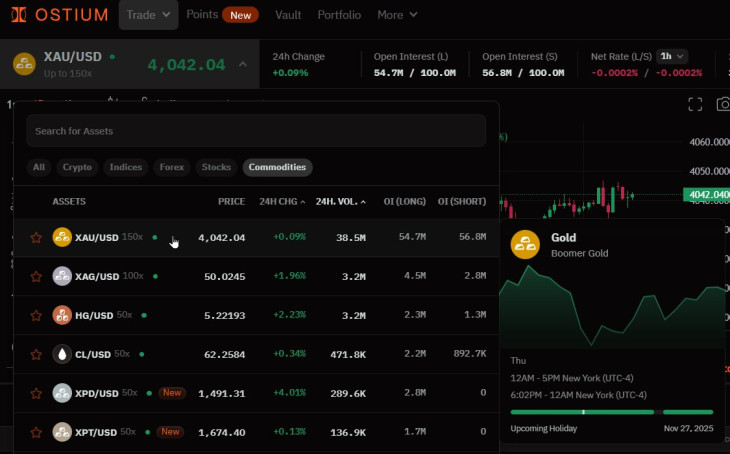
Task: Click the market hours progress bar
Action: coord(611,411)
